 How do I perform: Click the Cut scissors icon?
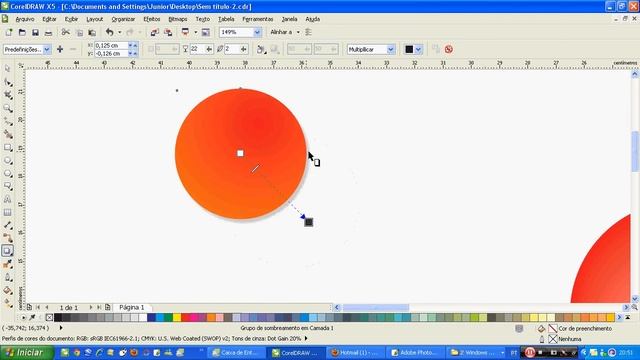tap(65, 32)
